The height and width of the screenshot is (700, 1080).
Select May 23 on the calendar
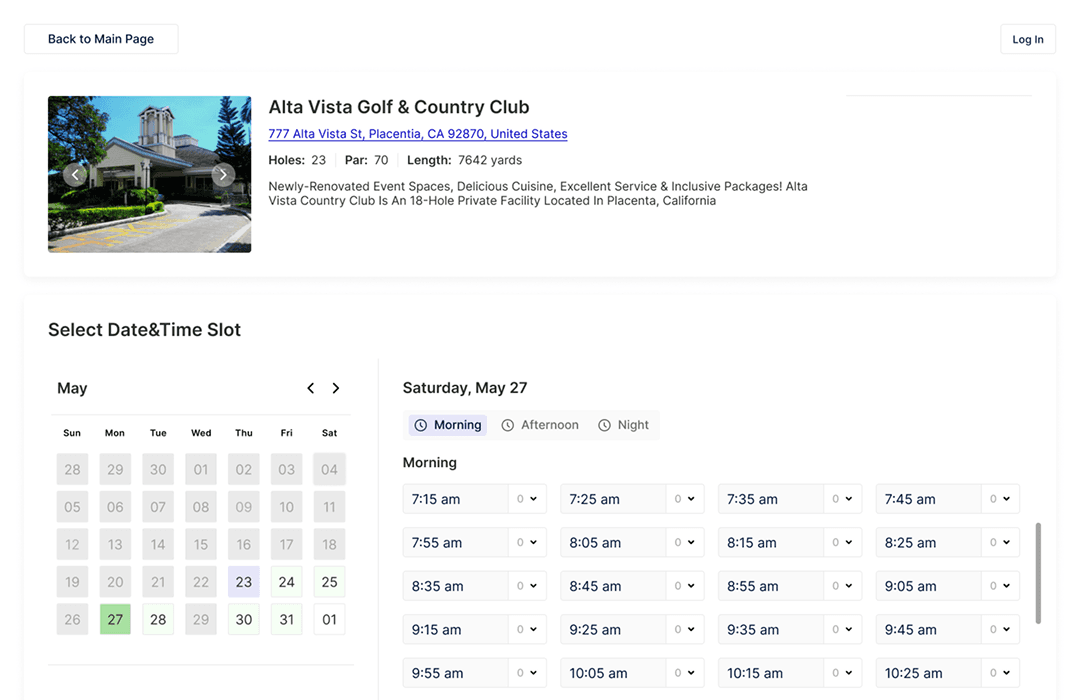pos(244,582)
